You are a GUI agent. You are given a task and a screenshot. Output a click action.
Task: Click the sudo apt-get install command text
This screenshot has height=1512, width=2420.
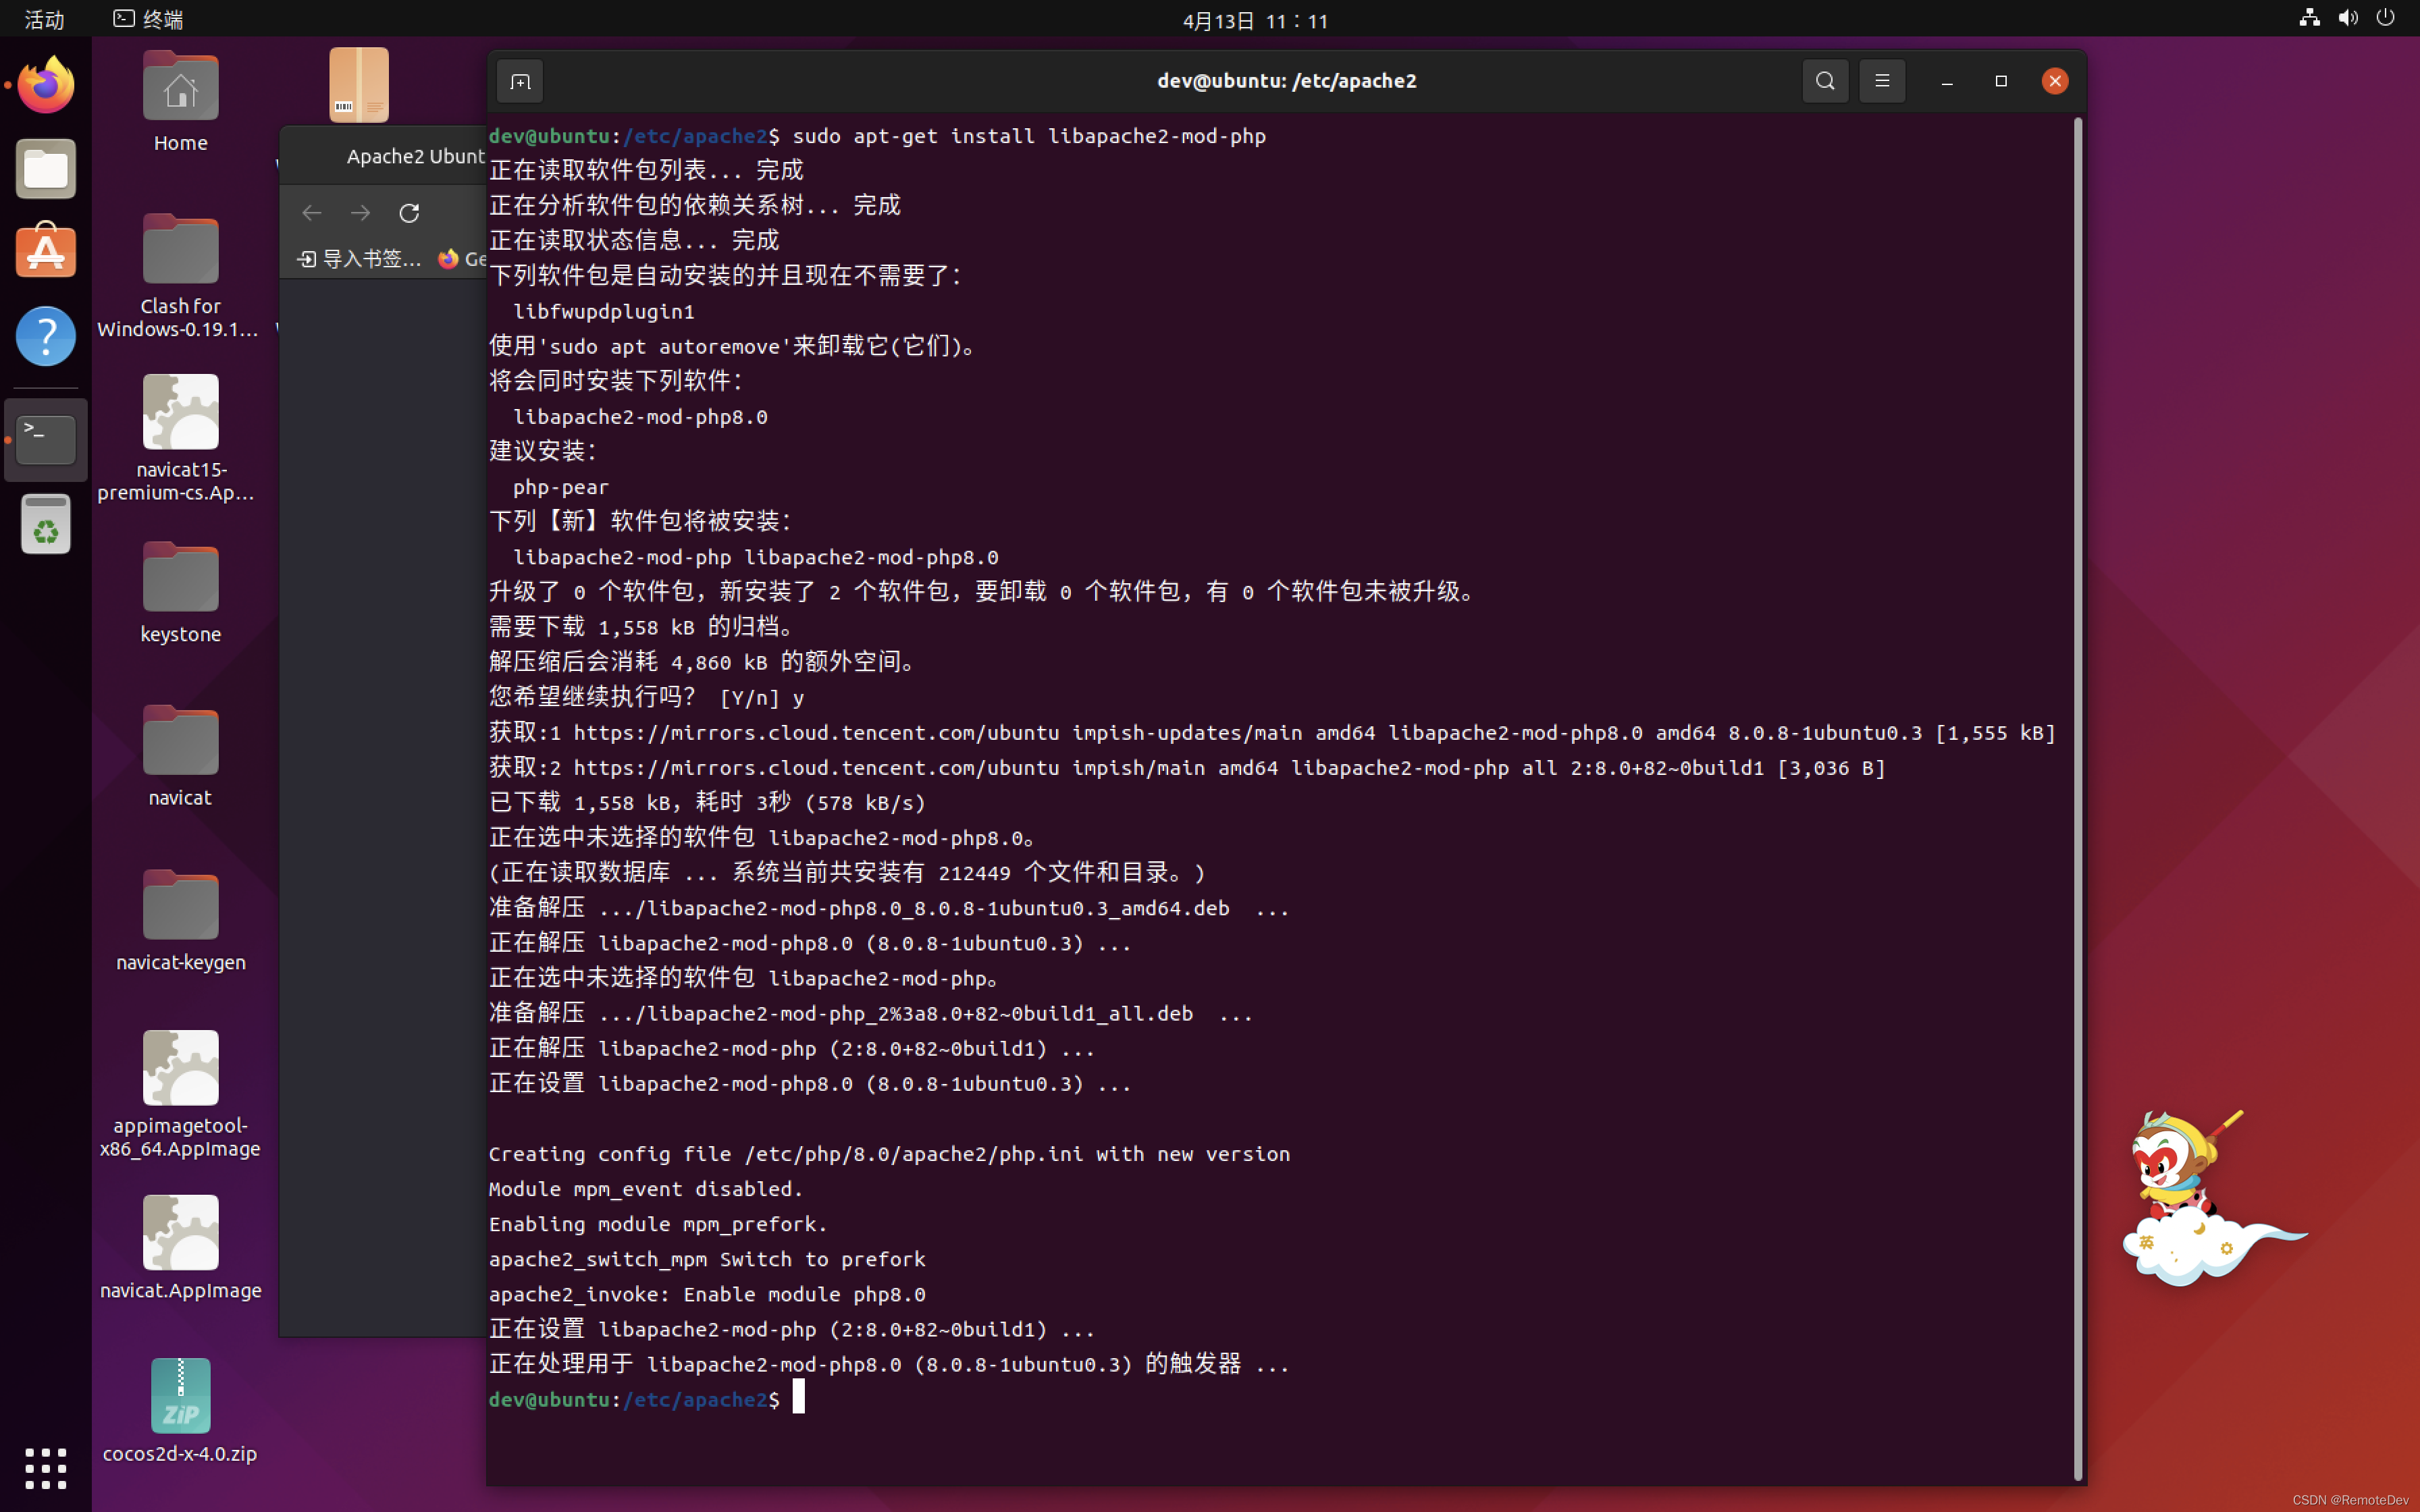(1030, 136)
